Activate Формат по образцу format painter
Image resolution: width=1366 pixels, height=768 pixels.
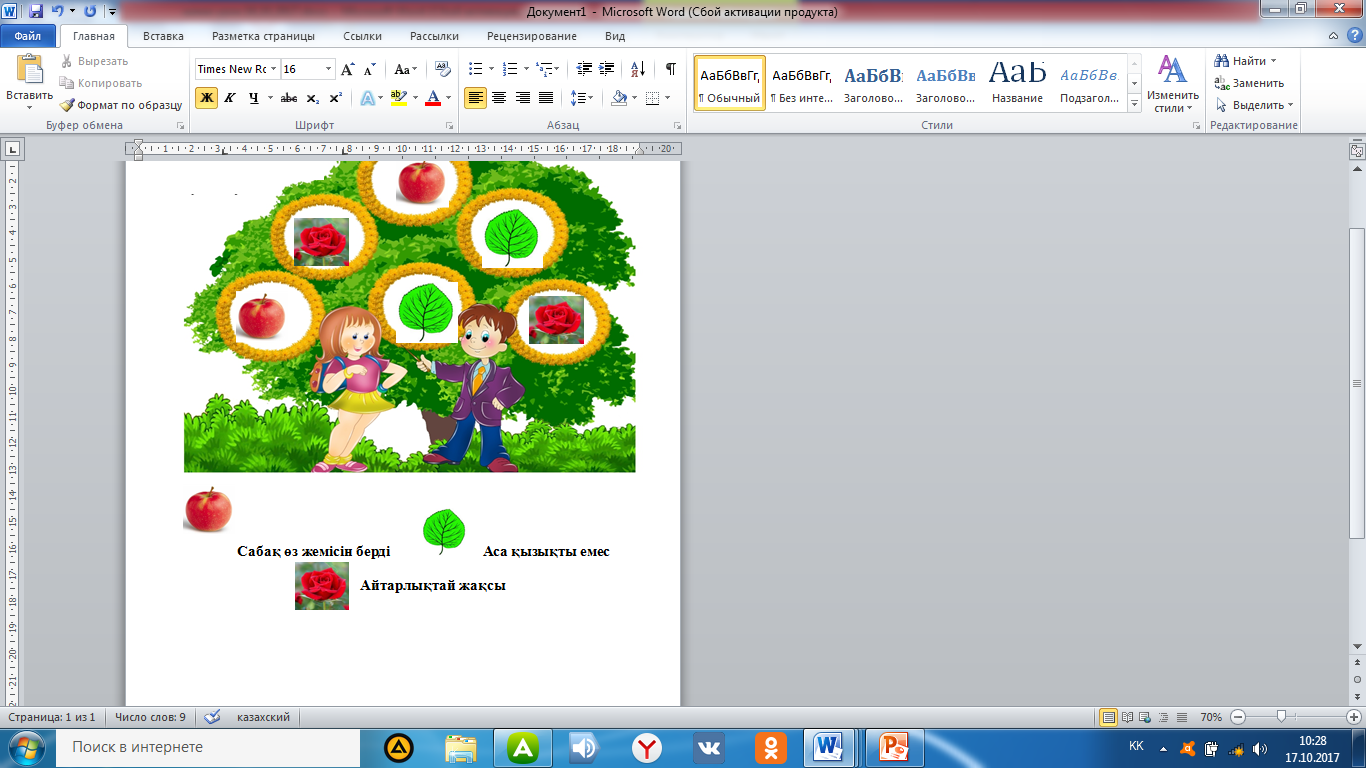click(x=120, y=105)
